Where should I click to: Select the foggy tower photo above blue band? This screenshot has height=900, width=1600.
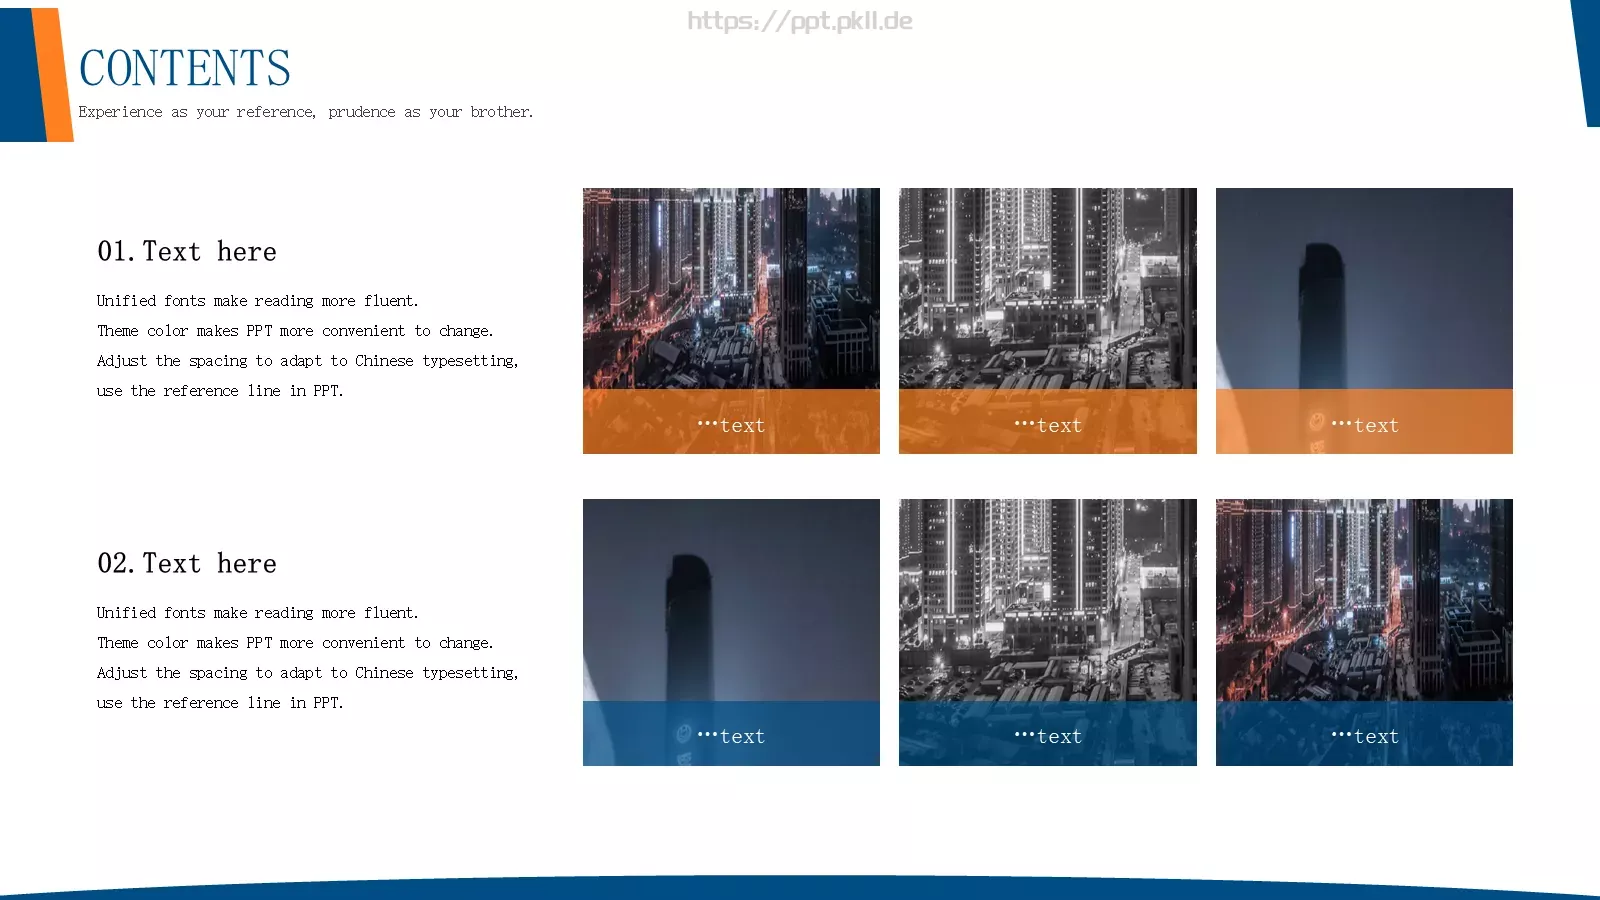(731, 600)
